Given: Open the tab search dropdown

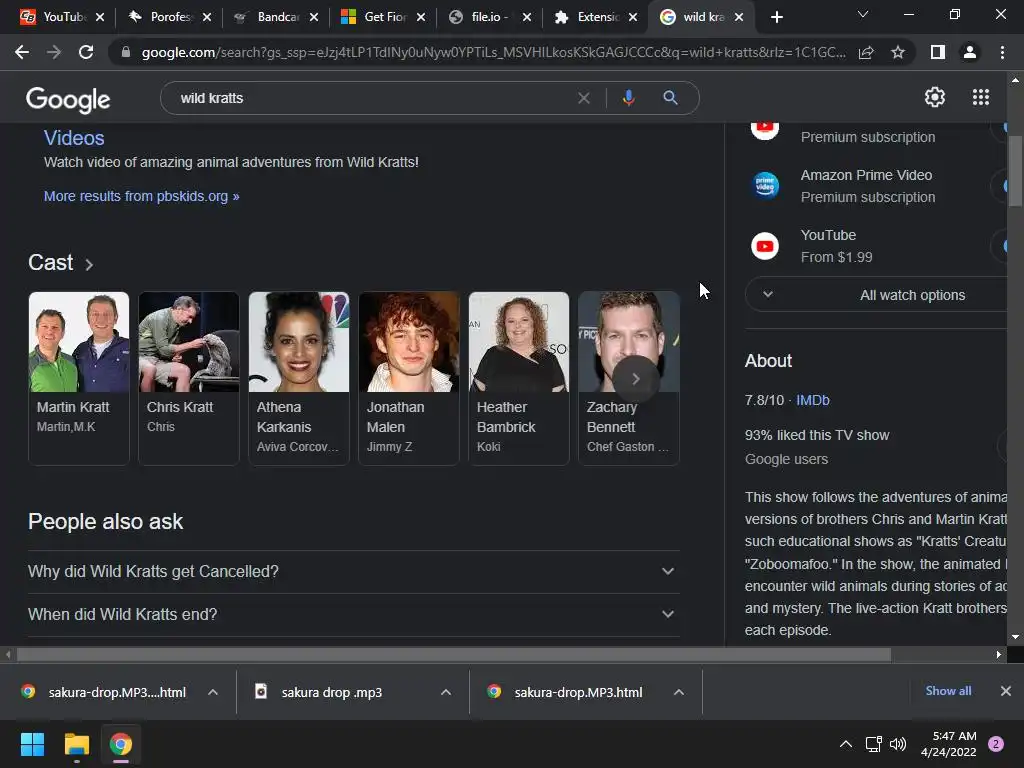Looking at the screenshot, I should point(863,14).
